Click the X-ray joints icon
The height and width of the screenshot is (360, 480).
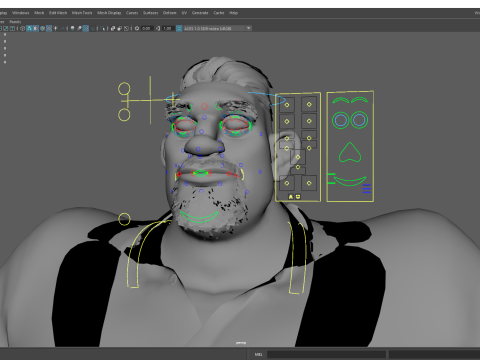point(126,28)
